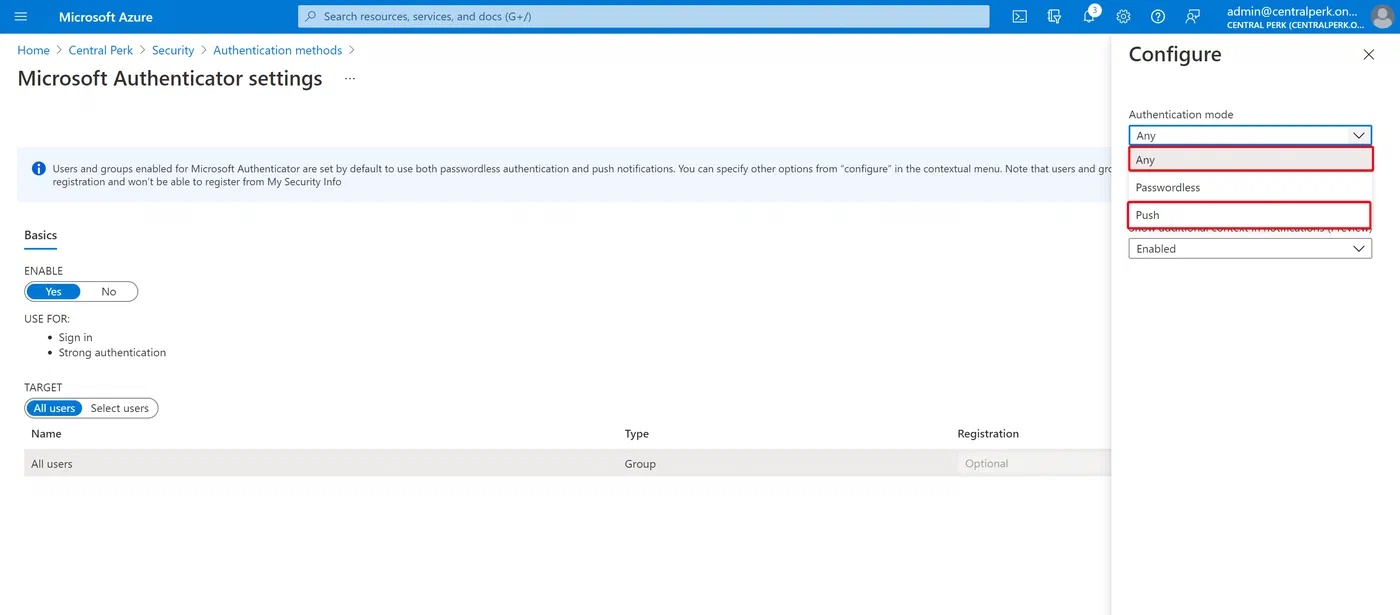Choose Any in the authentication mode list
The image size is (1400, 615).
1250,160
